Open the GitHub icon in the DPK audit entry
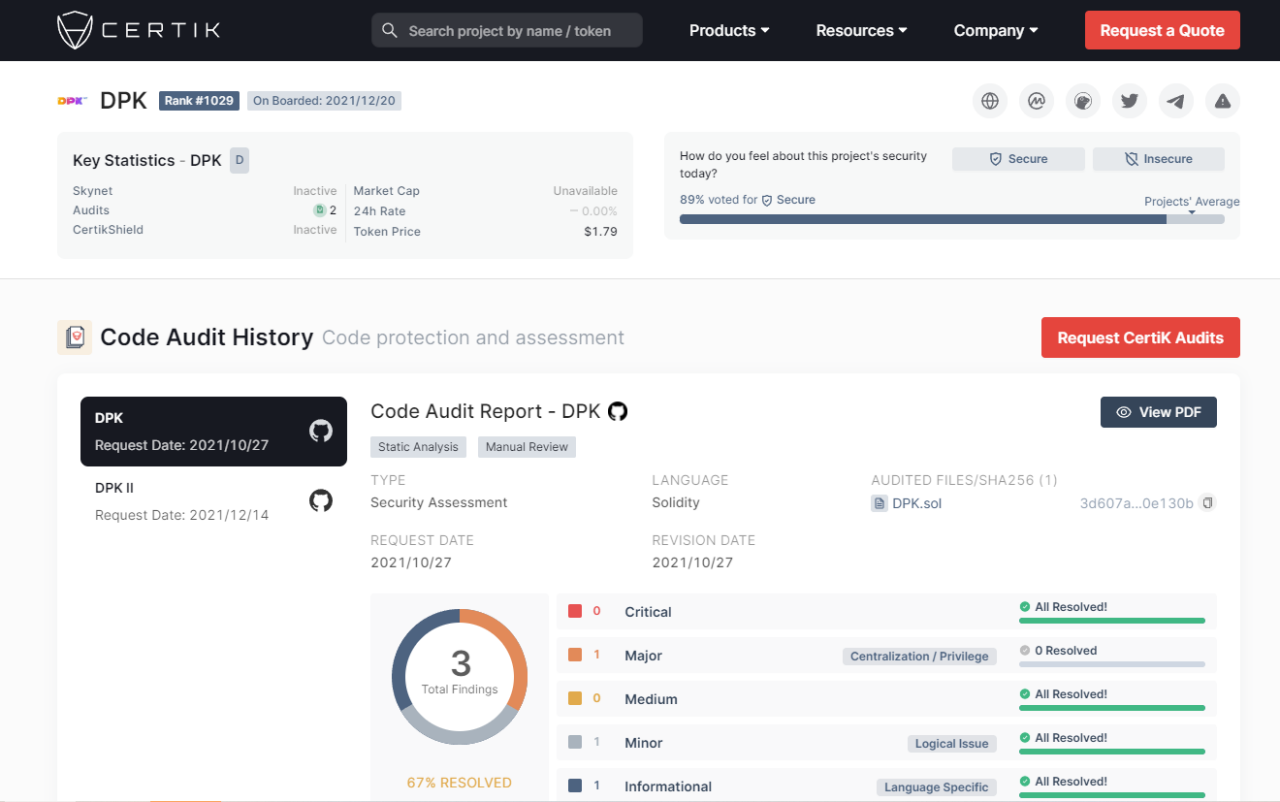Image resolution: width=1280 pixels, height=802 pixels. coord(321,431)
